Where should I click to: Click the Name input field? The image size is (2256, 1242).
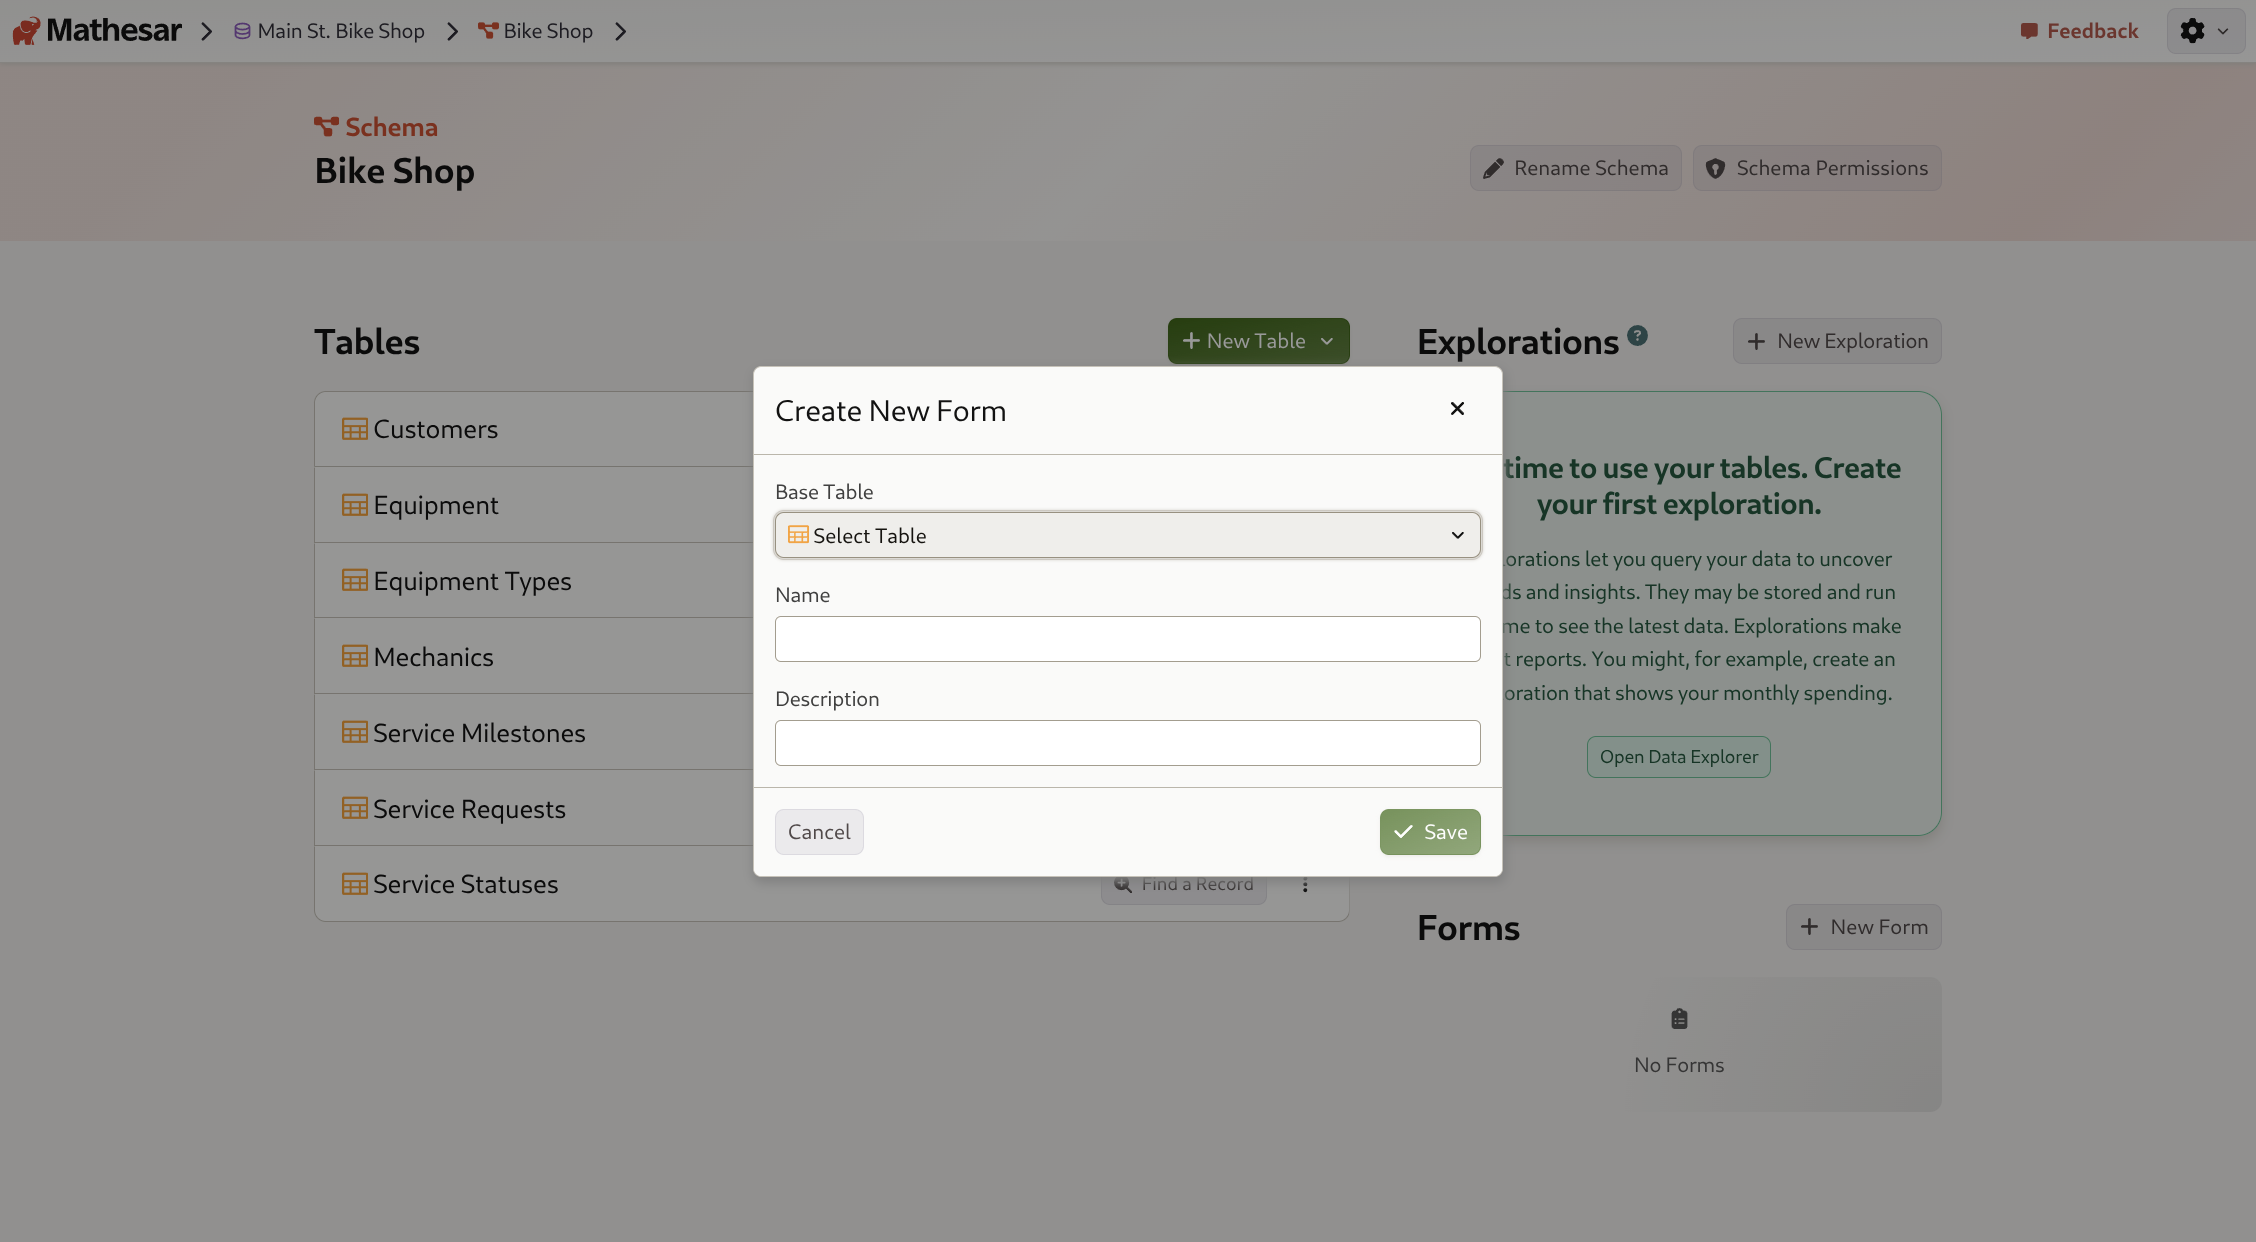pyautogui.click(x=1127, y=638)
